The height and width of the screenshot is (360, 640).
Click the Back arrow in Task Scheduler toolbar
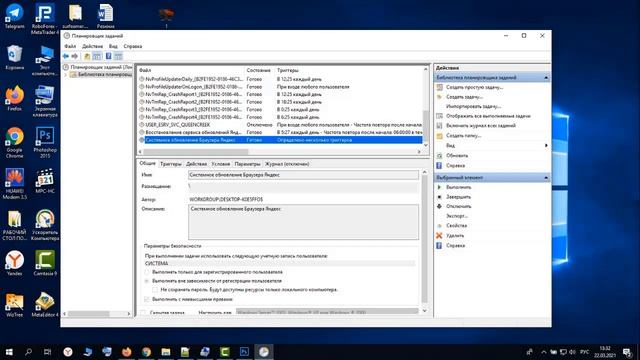(66, 56)
